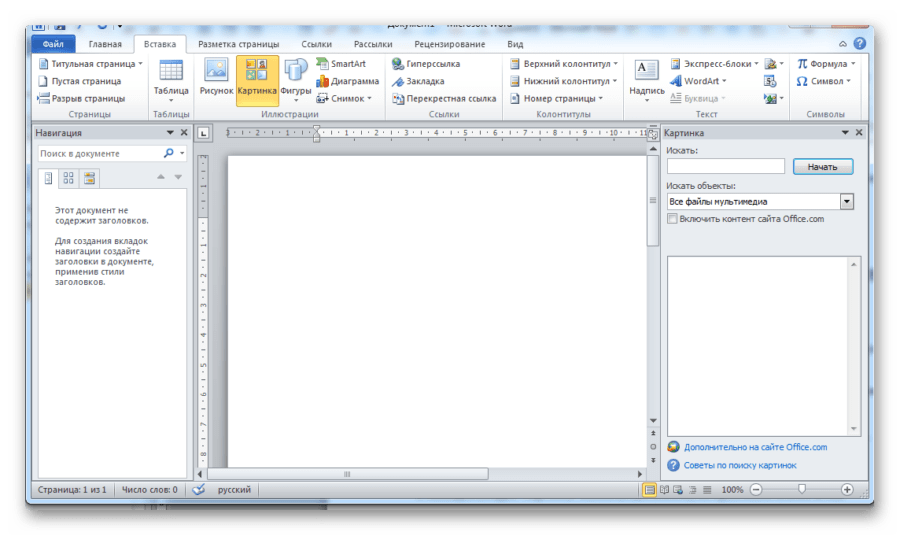Toggle the ruler view button above scrollbar
Viewport: 900px width, 536px height.
tap(653, 133)
